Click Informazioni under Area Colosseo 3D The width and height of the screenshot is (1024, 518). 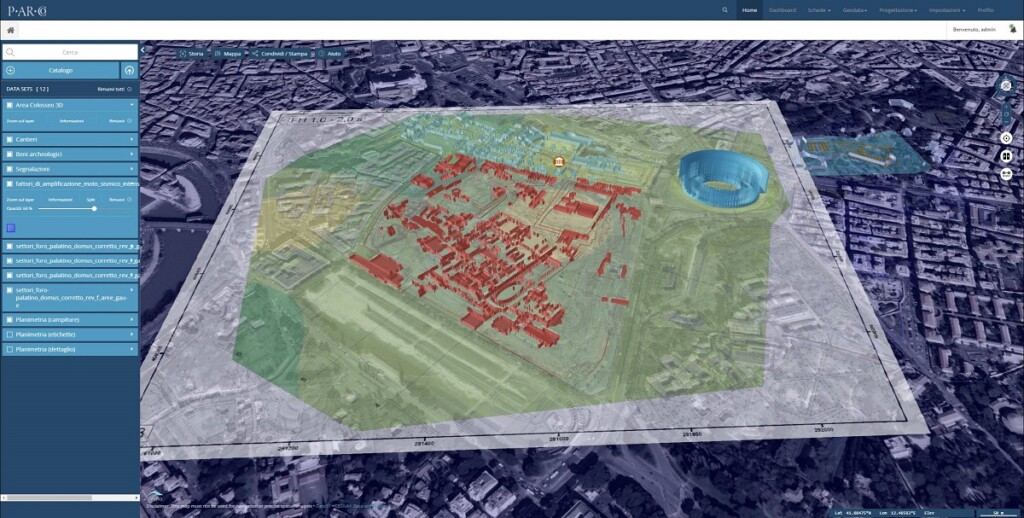pos(72,121)
